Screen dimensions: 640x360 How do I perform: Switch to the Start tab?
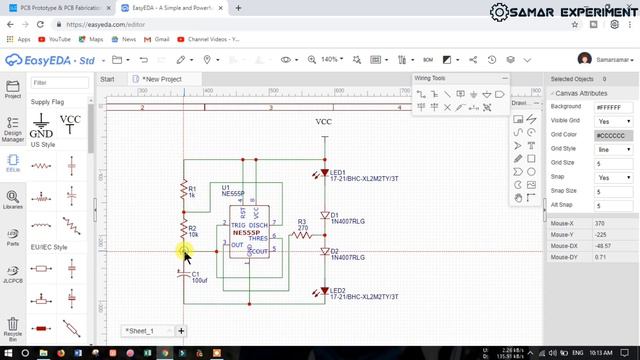(107, 79)
